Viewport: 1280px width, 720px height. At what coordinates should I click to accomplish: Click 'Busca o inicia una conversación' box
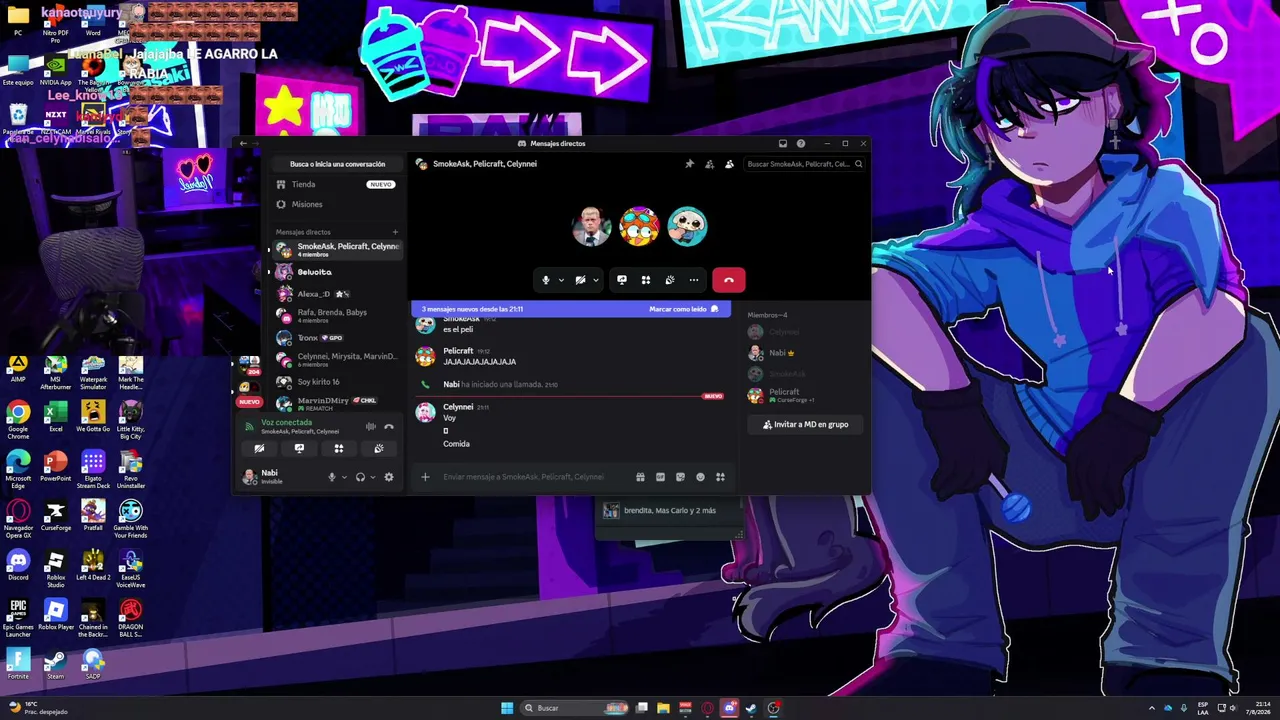click(338, 164)
